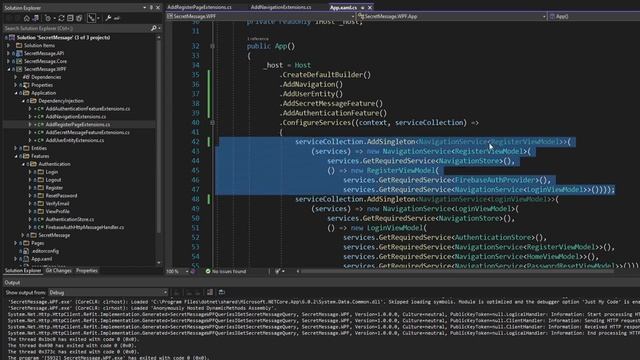
Task: Toggle the Solution Explorer auto-hide pin
Action: coord(151,7)
